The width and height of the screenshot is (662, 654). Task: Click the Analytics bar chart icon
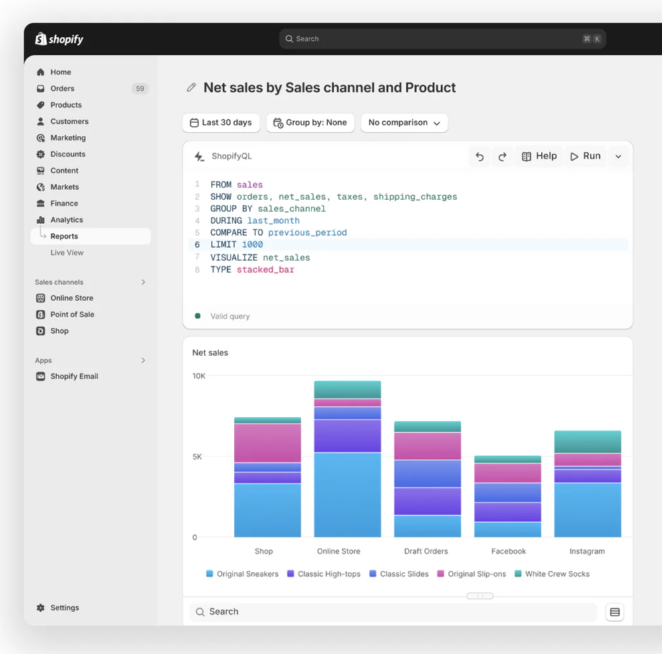pyautogui.click(x=41, y=220)
